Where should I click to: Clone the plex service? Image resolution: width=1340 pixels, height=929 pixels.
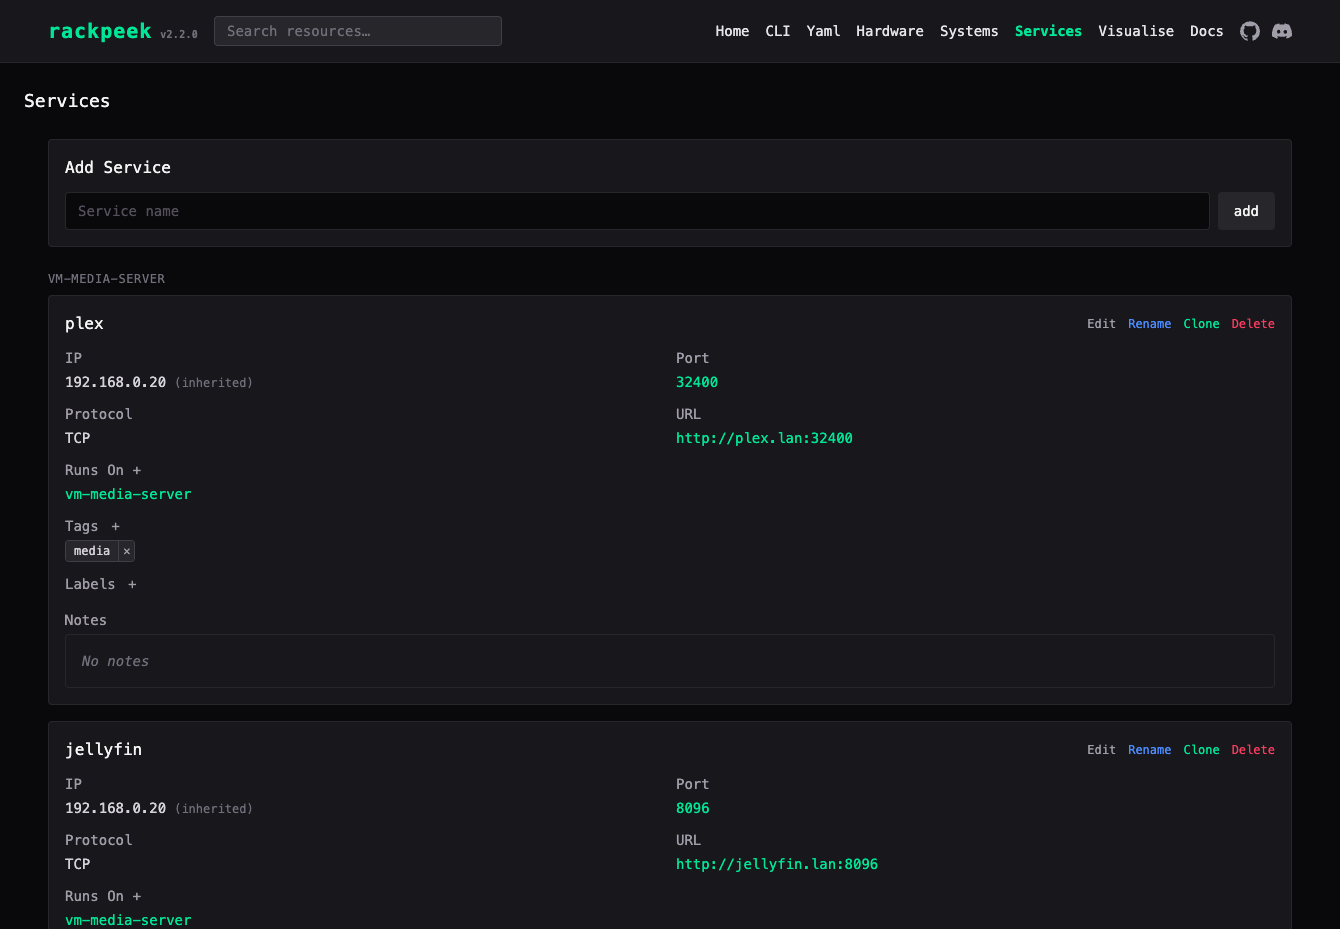pyautogui.click(x=1201, y=324)
